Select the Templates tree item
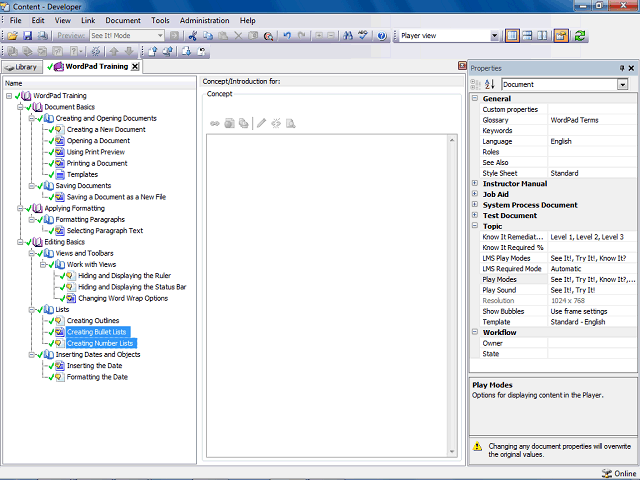Screen dimensions: 640x480 [82, 174]
